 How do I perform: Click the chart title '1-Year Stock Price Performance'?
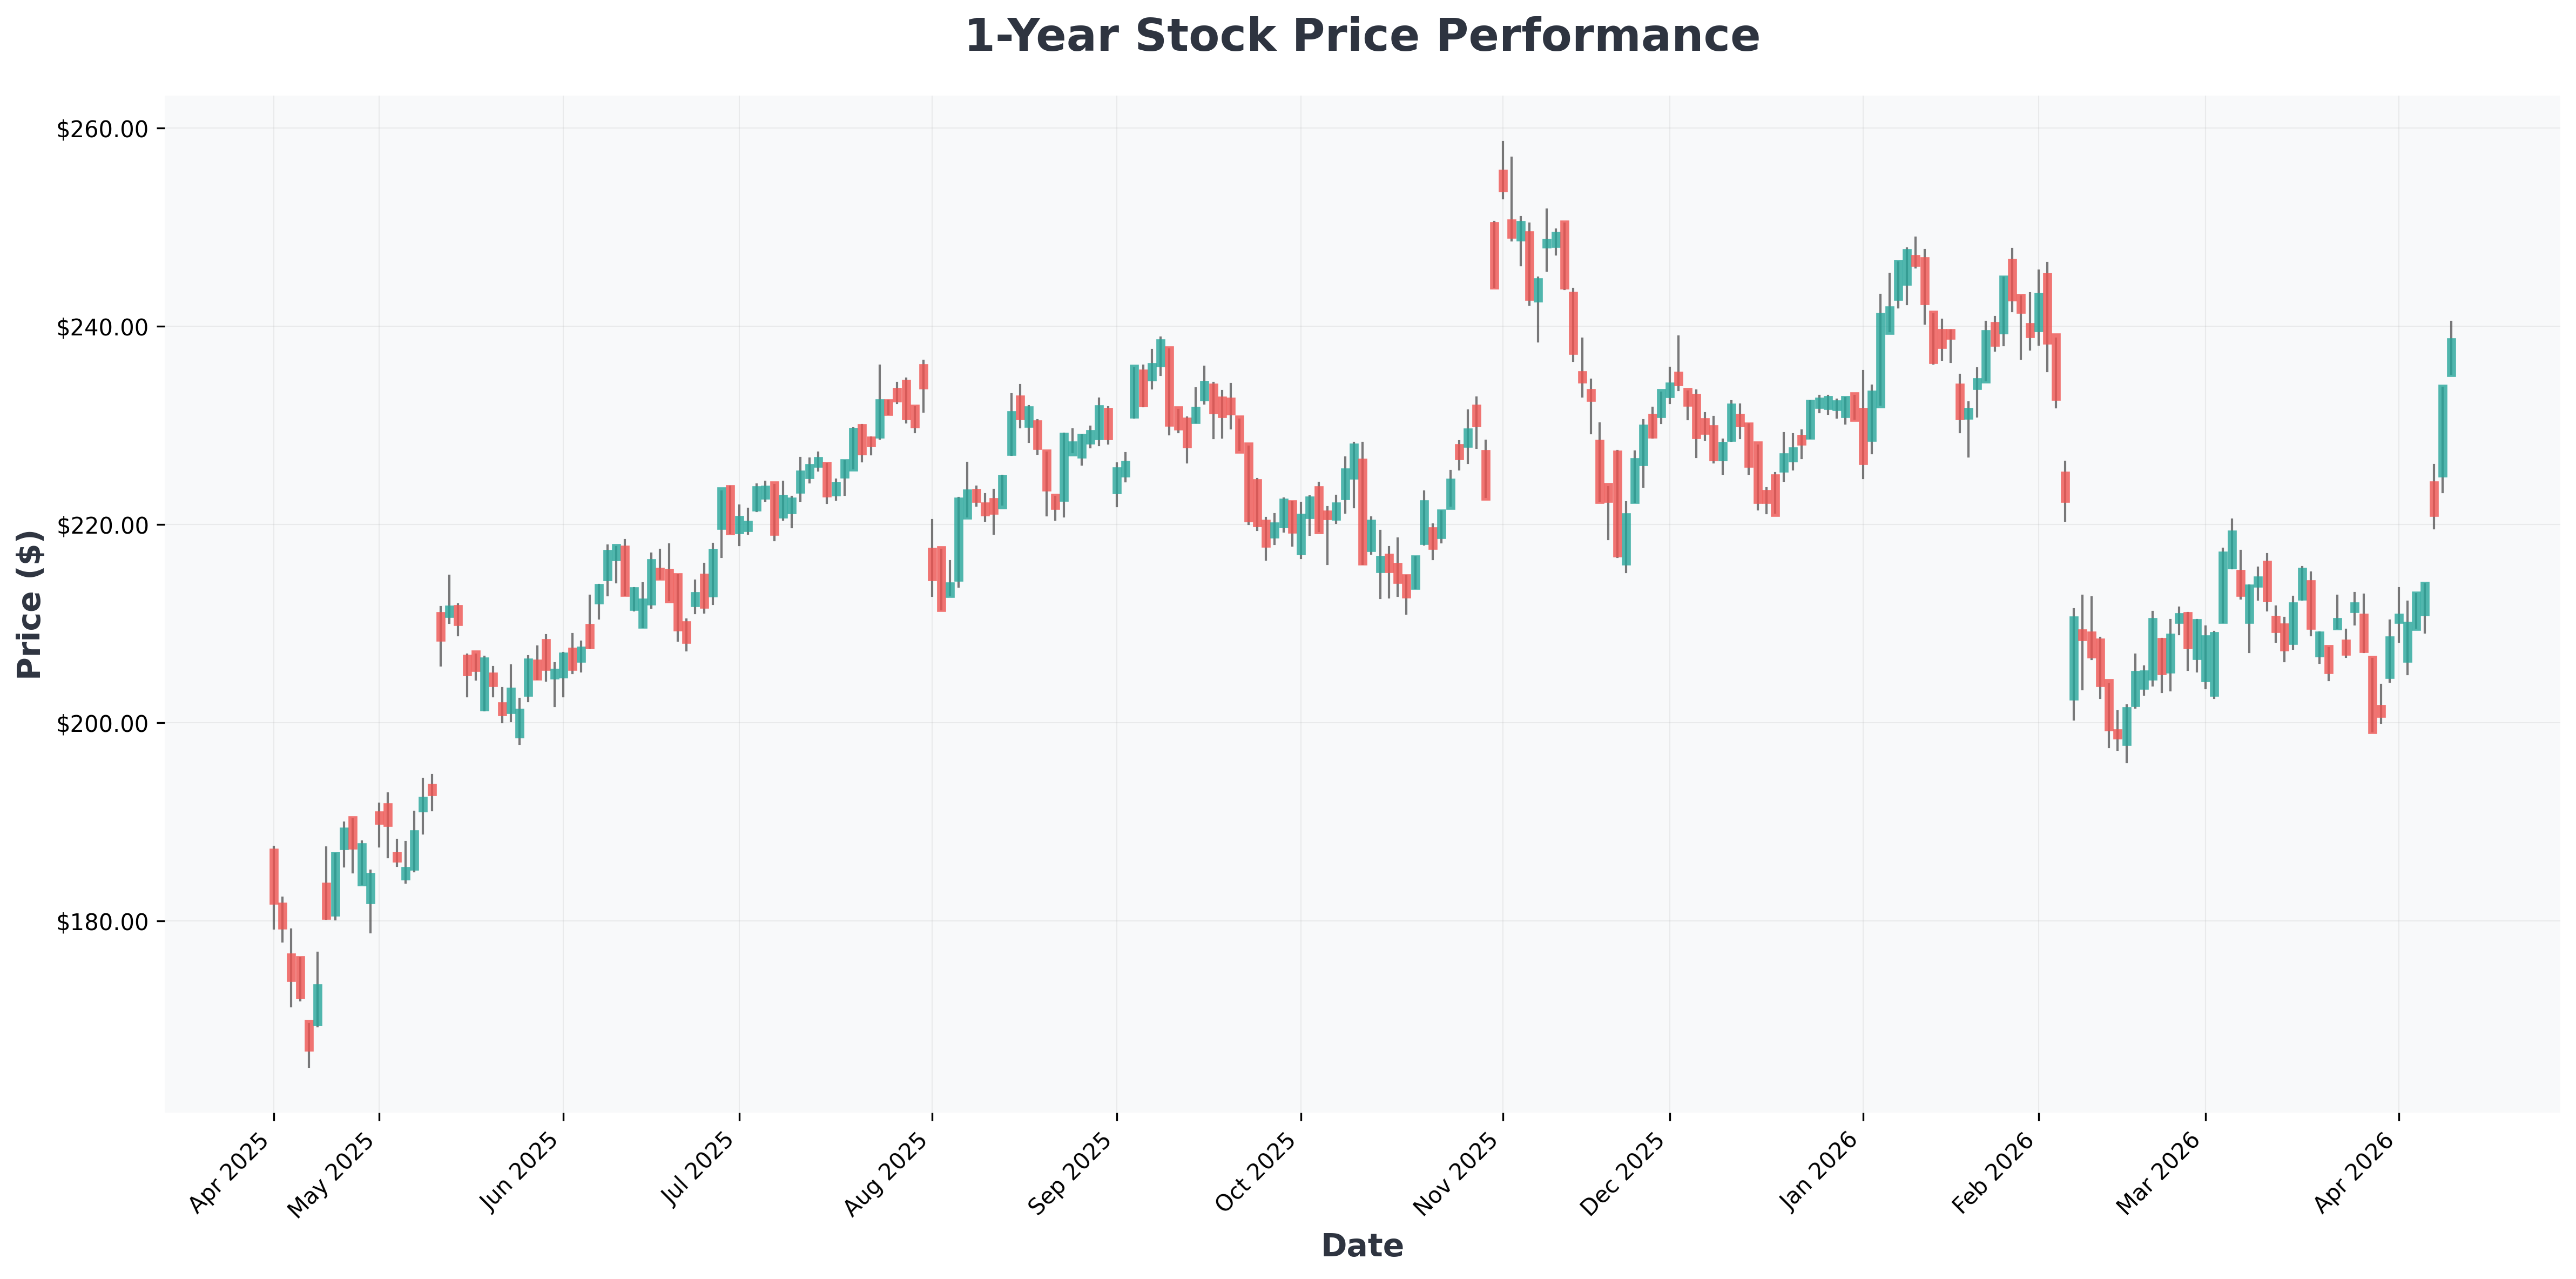pyautogui.click(x=1361, y=37)
